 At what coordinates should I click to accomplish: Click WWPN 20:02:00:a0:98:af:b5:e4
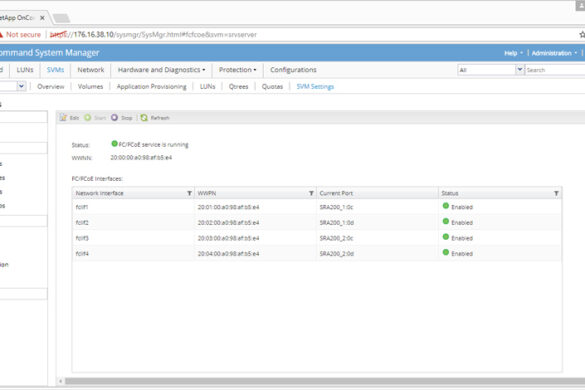(x=228, y=223)
